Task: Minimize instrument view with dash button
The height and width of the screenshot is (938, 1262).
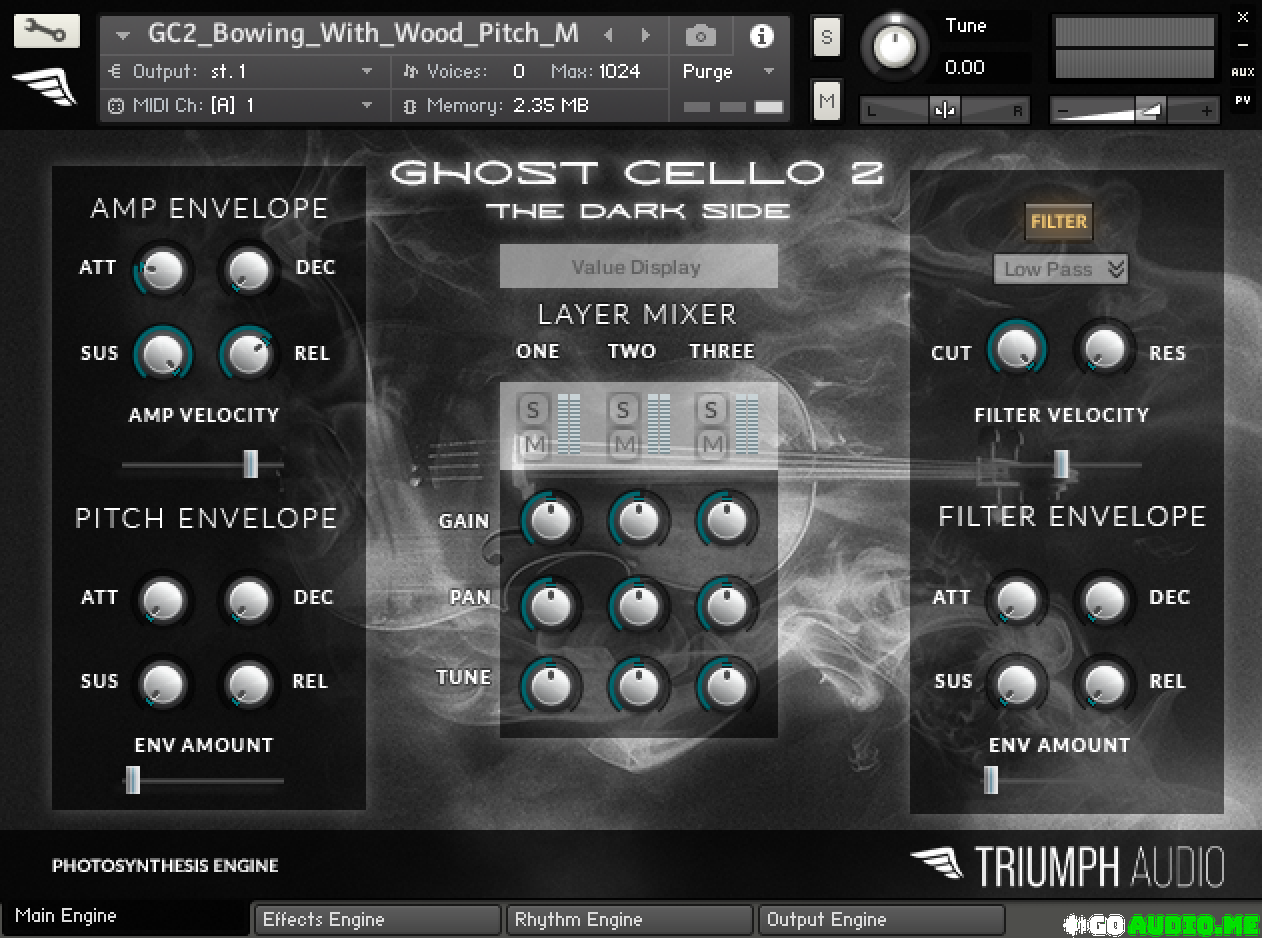Action: pyautogui.click(x=1243, y=45)
